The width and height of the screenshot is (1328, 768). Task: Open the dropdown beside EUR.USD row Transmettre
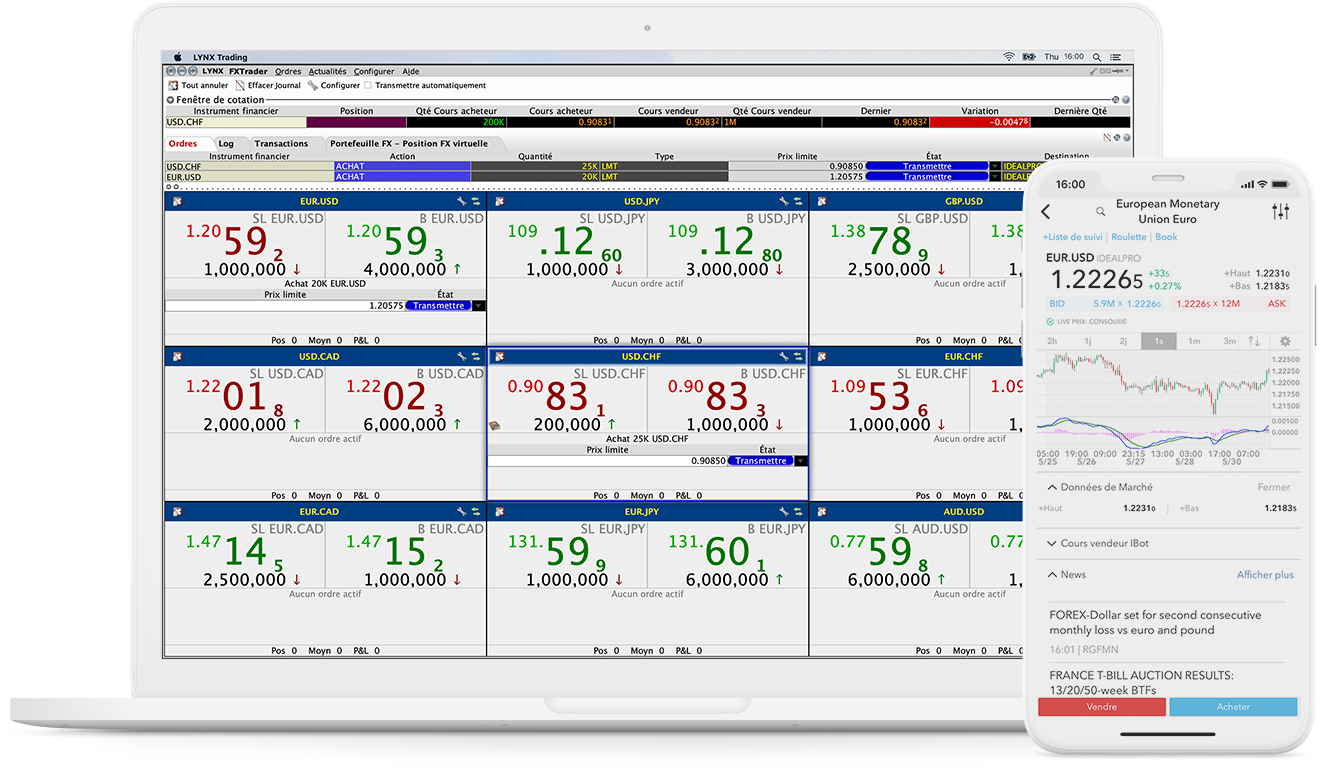tap(994, 176)
